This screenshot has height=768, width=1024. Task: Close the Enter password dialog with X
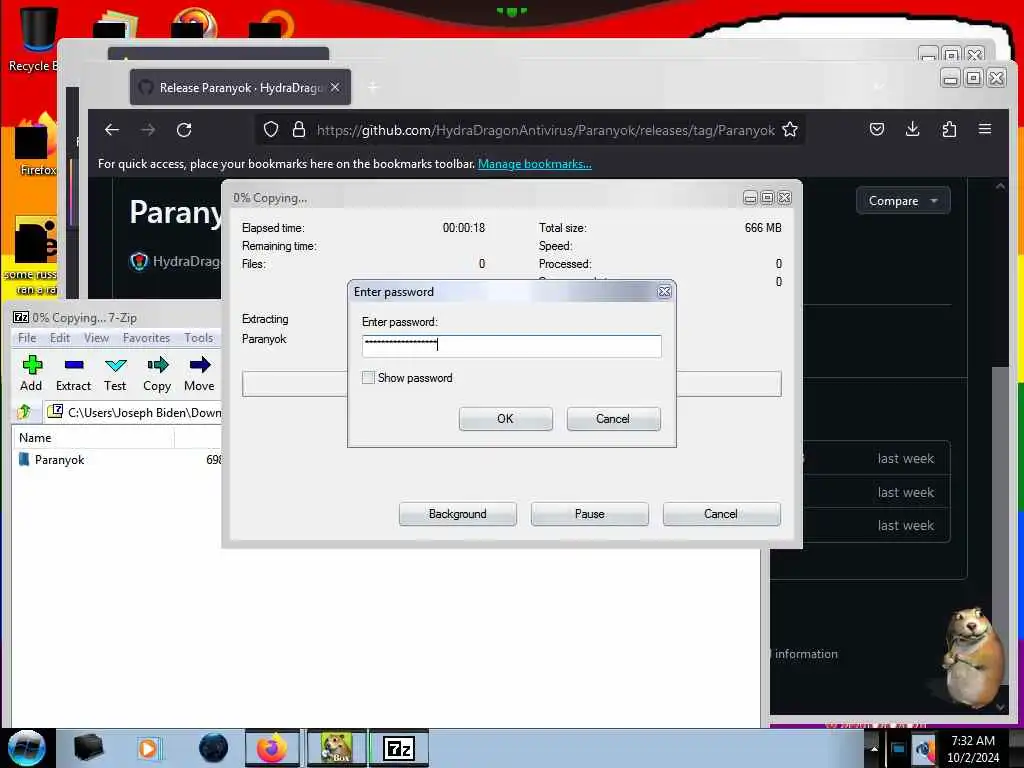[664, 292]
